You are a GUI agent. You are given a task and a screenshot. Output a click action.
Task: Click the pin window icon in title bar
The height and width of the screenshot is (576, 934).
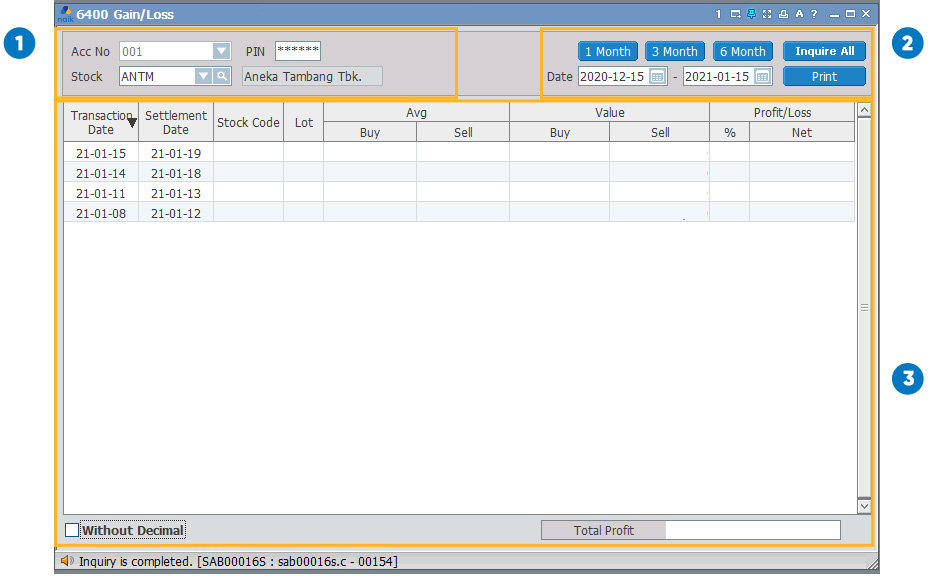coord(751,14)
